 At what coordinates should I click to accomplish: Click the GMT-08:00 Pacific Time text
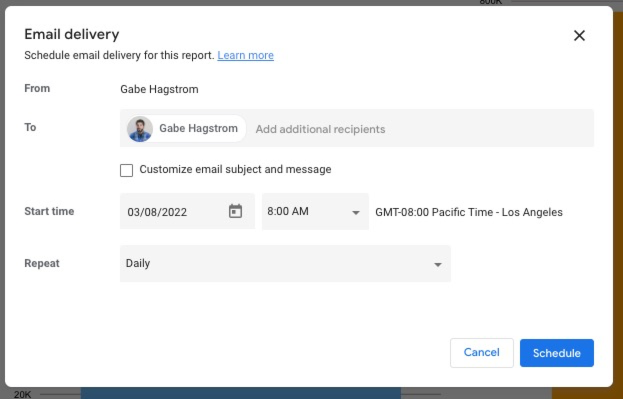coord(469,212)
